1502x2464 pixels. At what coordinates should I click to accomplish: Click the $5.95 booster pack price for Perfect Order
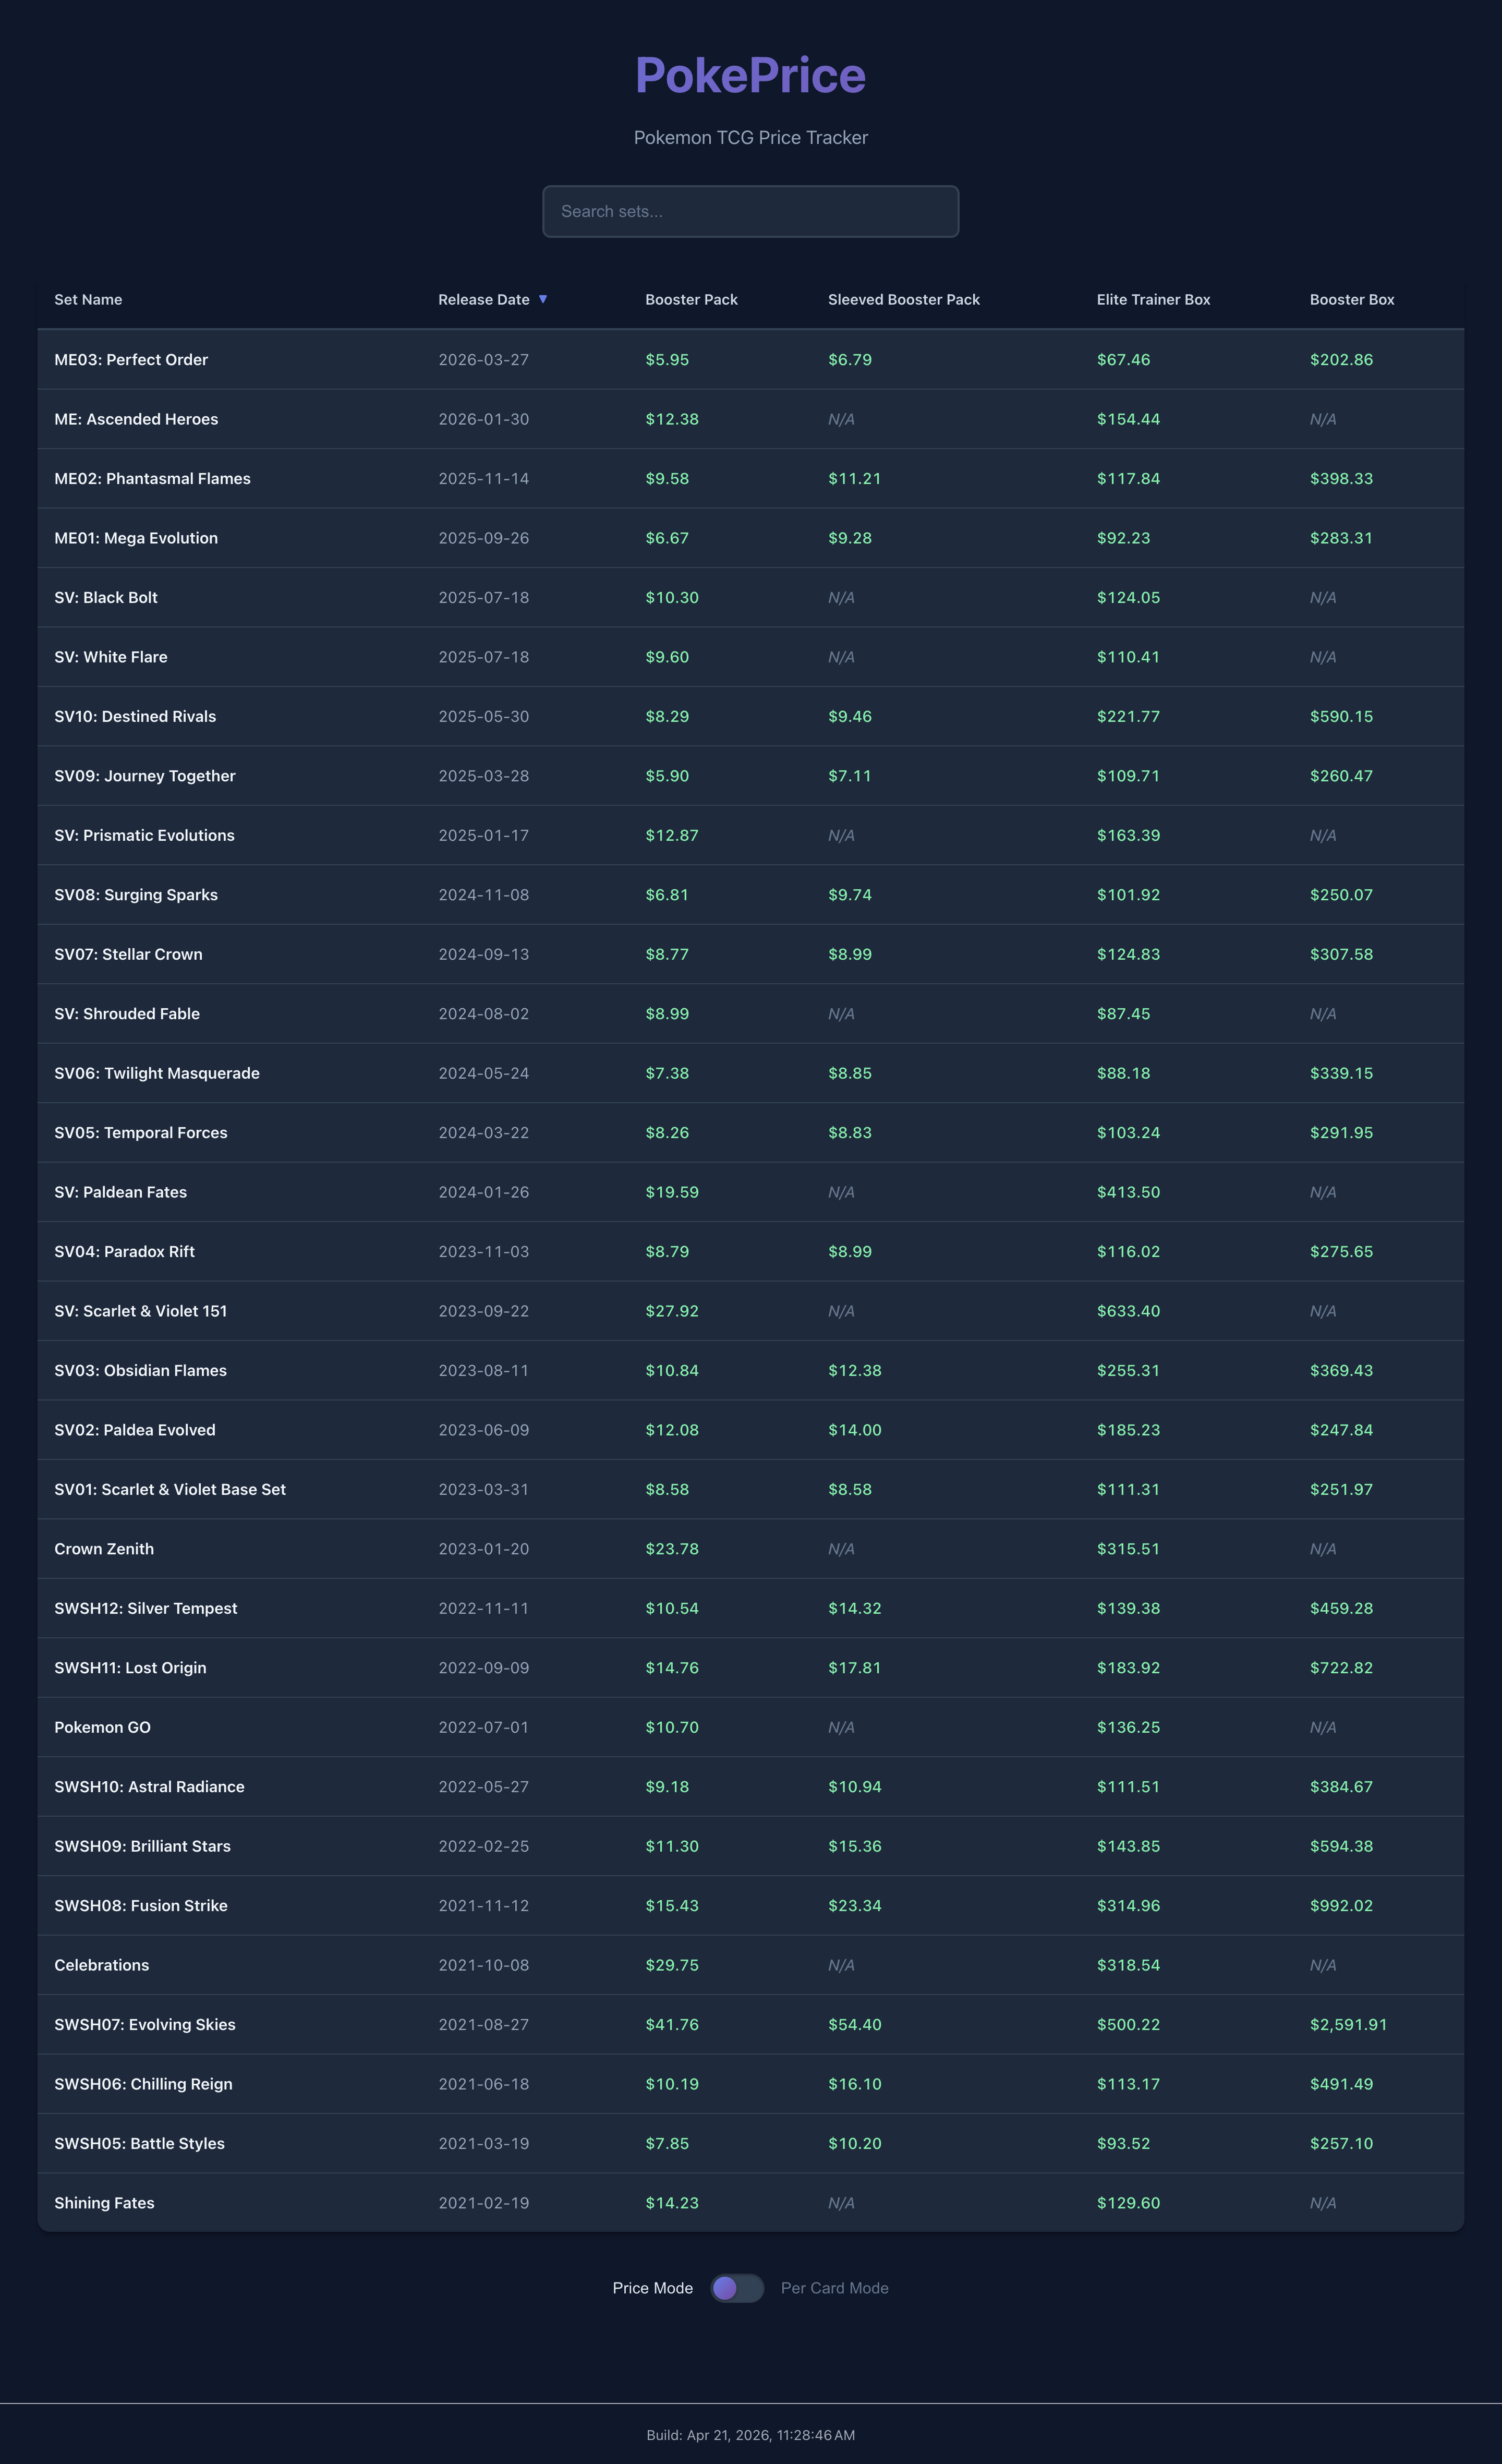[666, 359]
